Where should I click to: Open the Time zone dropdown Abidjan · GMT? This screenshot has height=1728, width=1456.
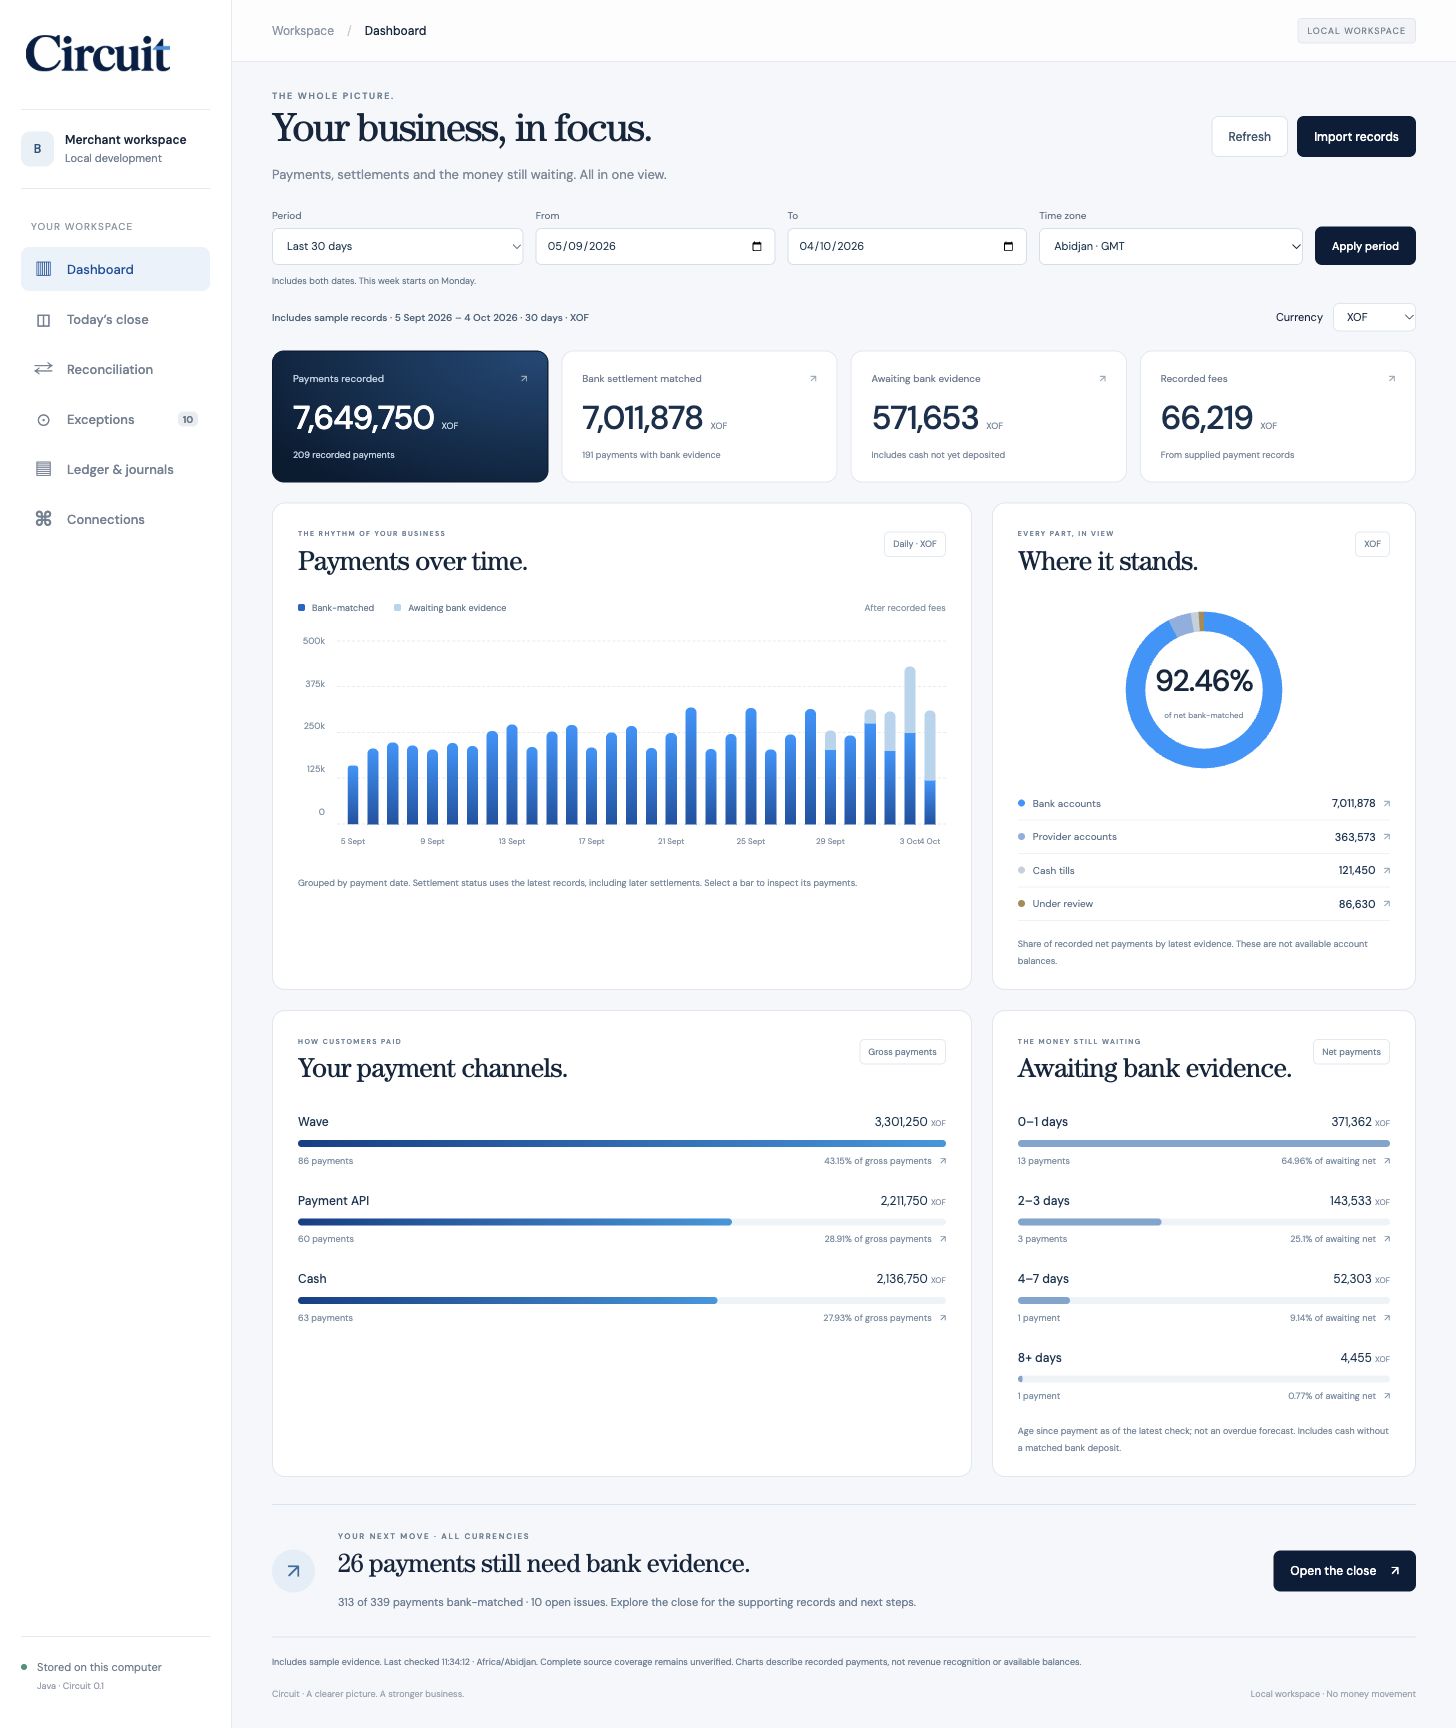pyautogui.click(x=1170, y=246)
